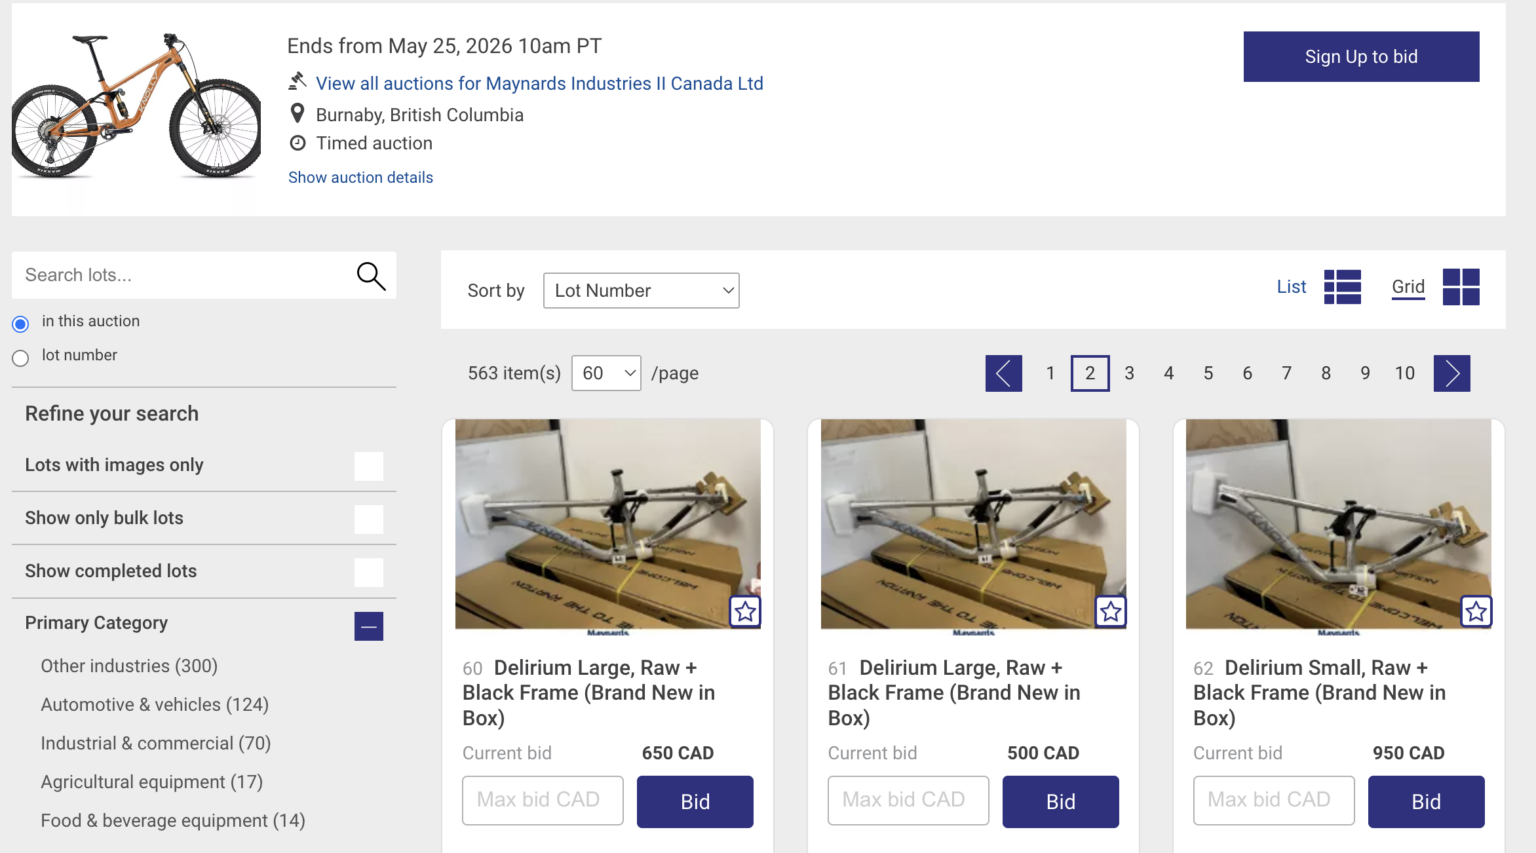
Task: Add lot 61 to watchlist star
Action: (1111, 611)
